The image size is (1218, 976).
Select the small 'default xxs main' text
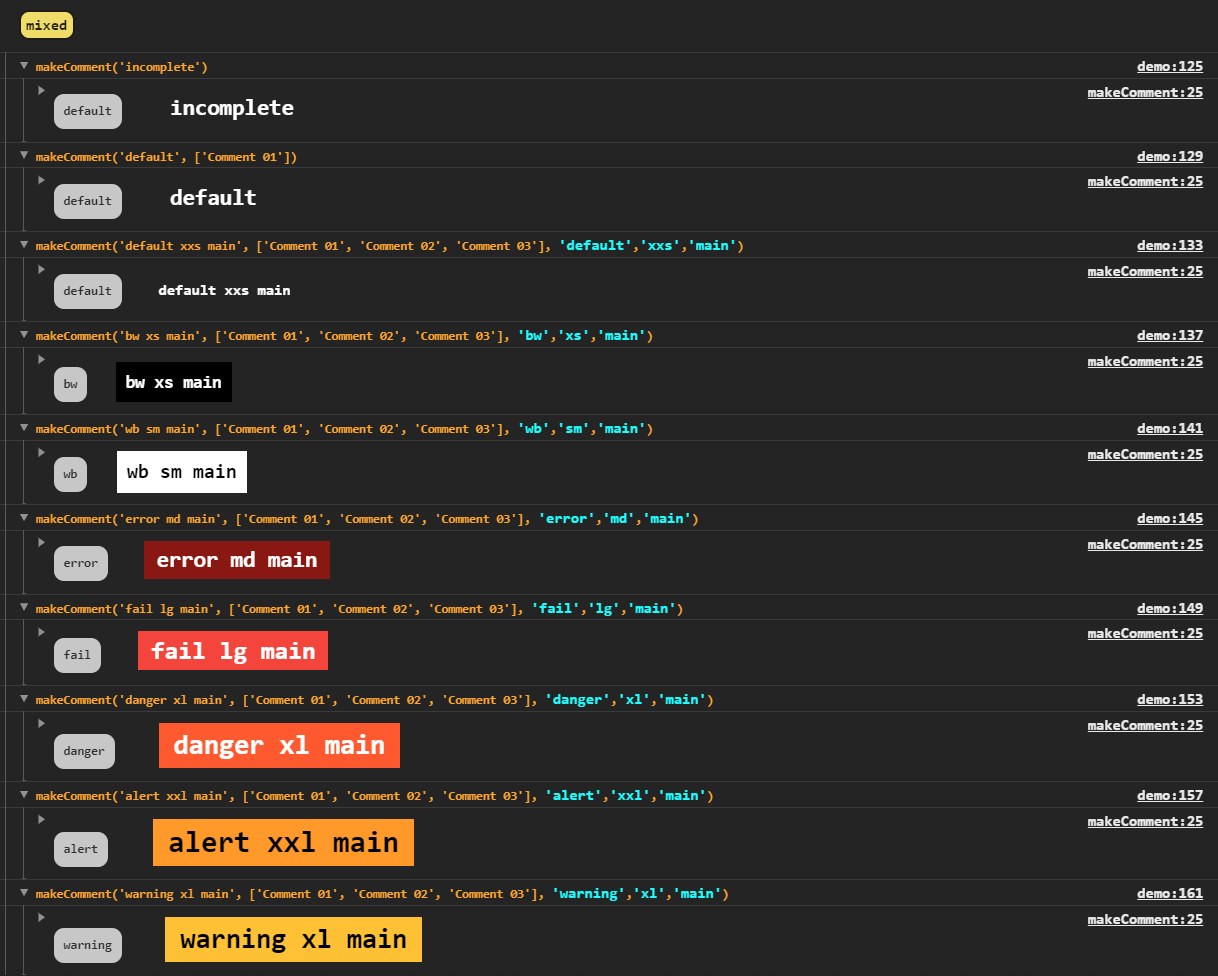point(224,290)
